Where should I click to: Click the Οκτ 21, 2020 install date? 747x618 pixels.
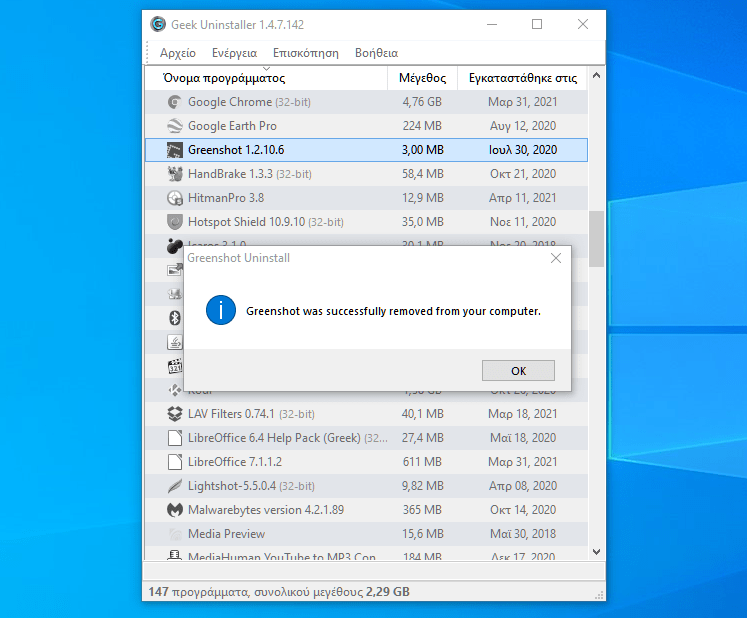click(523, 174)
